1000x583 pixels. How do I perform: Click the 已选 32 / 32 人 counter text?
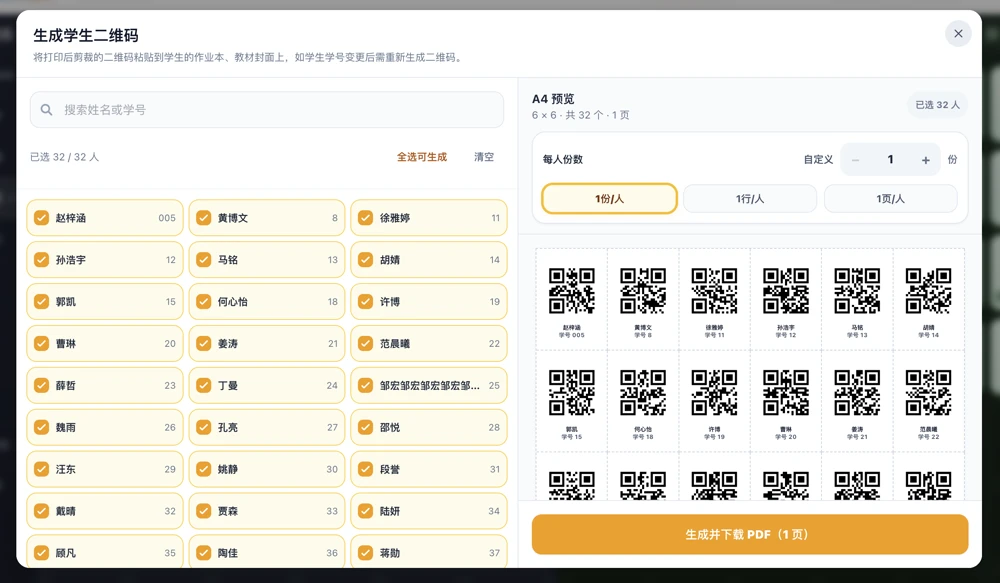(64, 157)
